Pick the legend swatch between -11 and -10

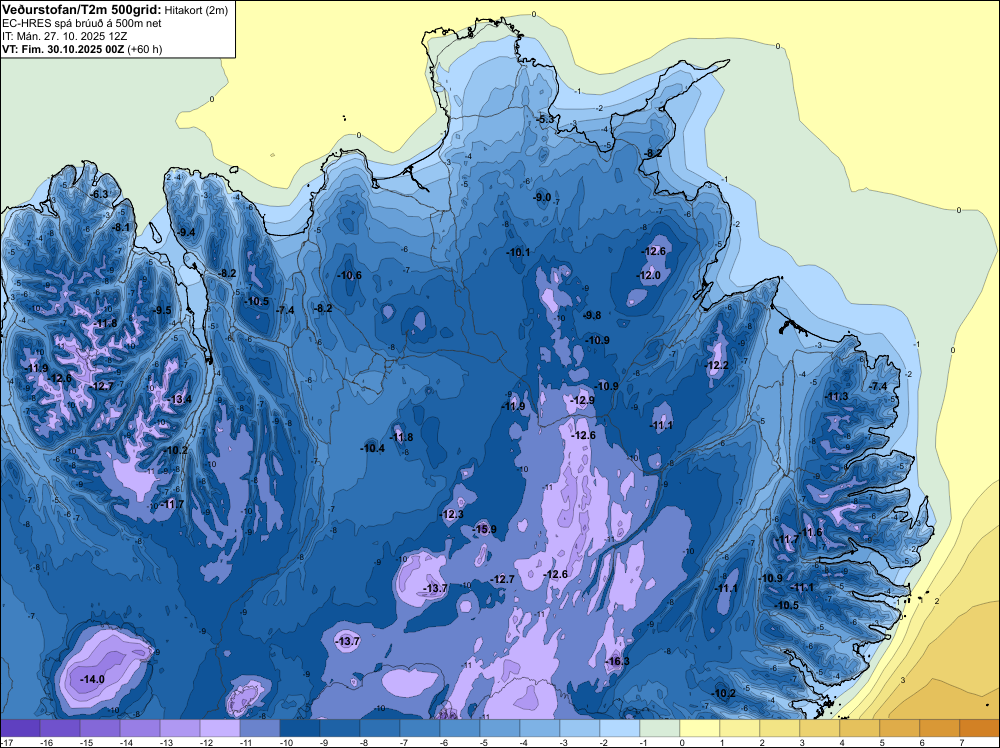[260, 728]
